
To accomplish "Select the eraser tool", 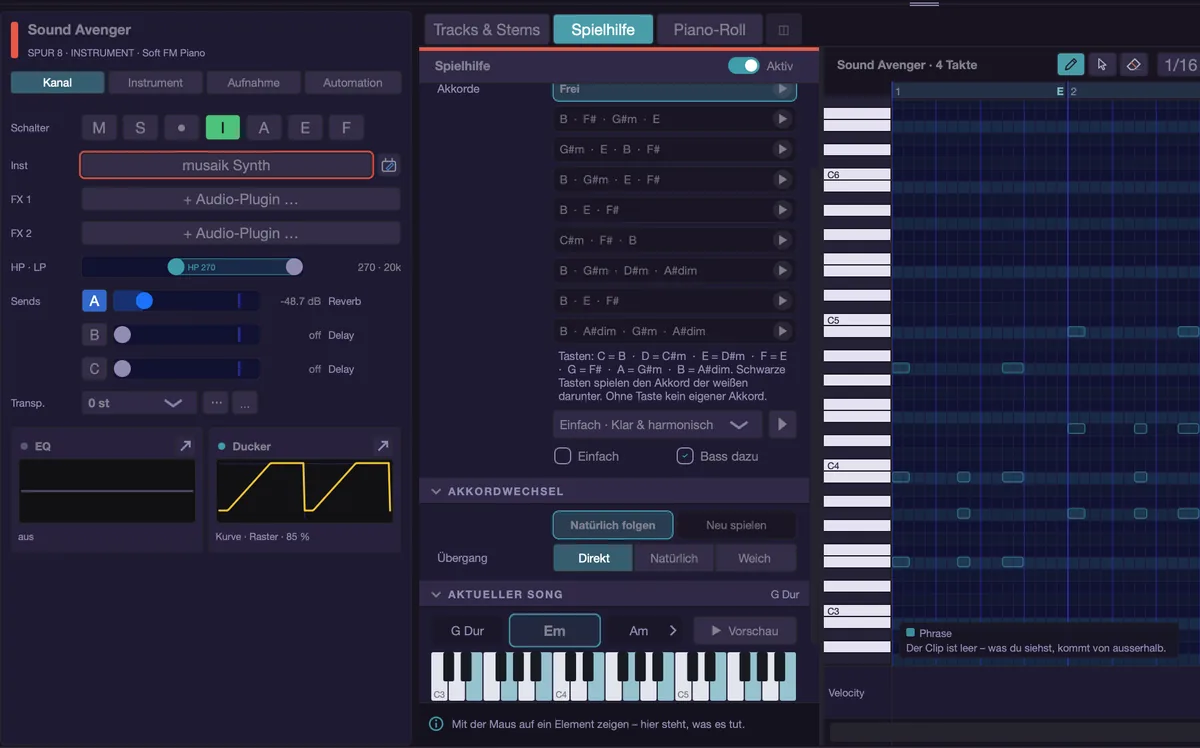I will click(1133, 65).
